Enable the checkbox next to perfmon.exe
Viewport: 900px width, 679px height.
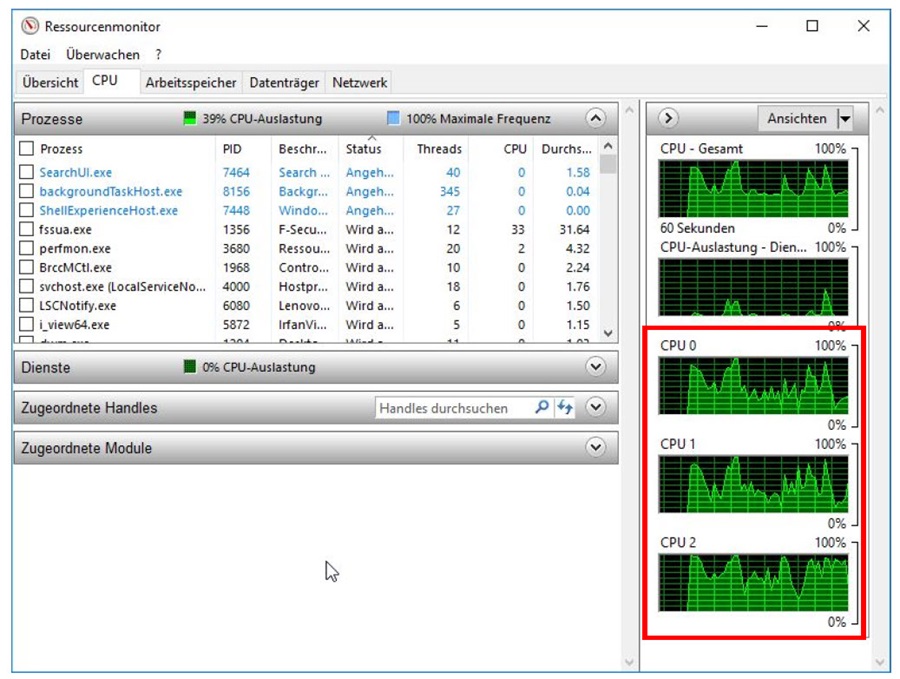pos(27,249)
